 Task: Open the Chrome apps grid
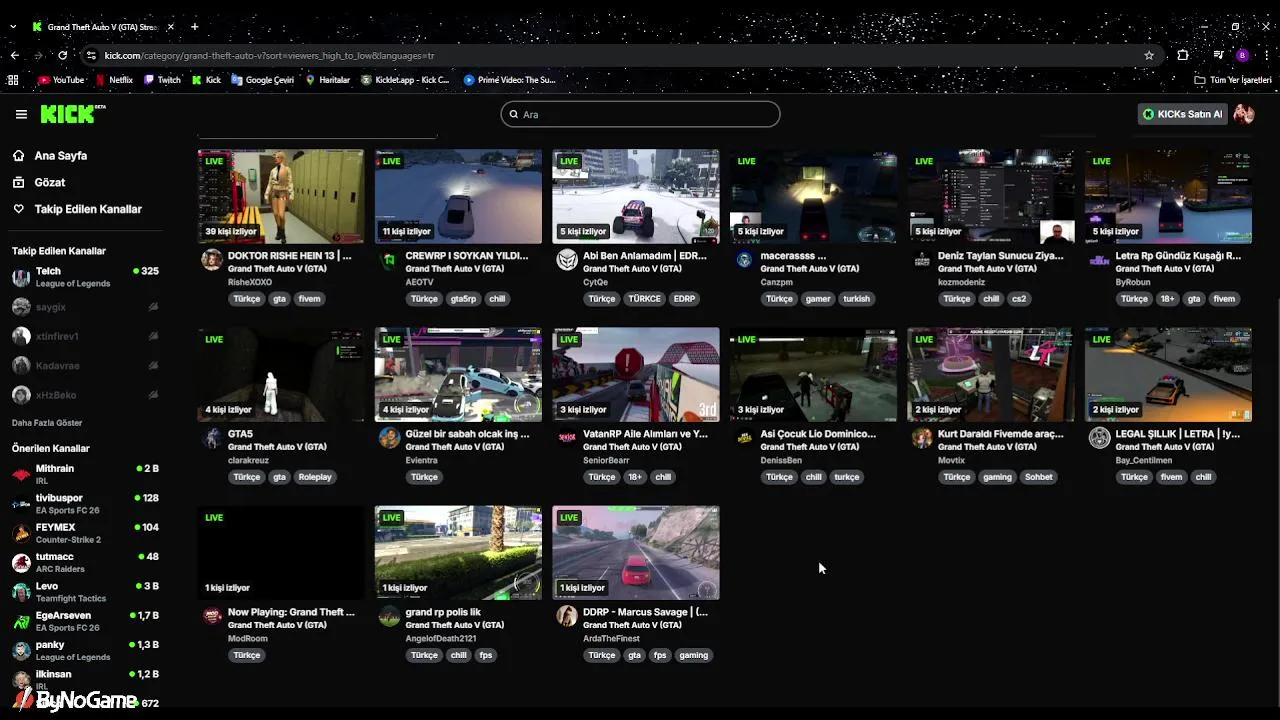click(13, 80)
